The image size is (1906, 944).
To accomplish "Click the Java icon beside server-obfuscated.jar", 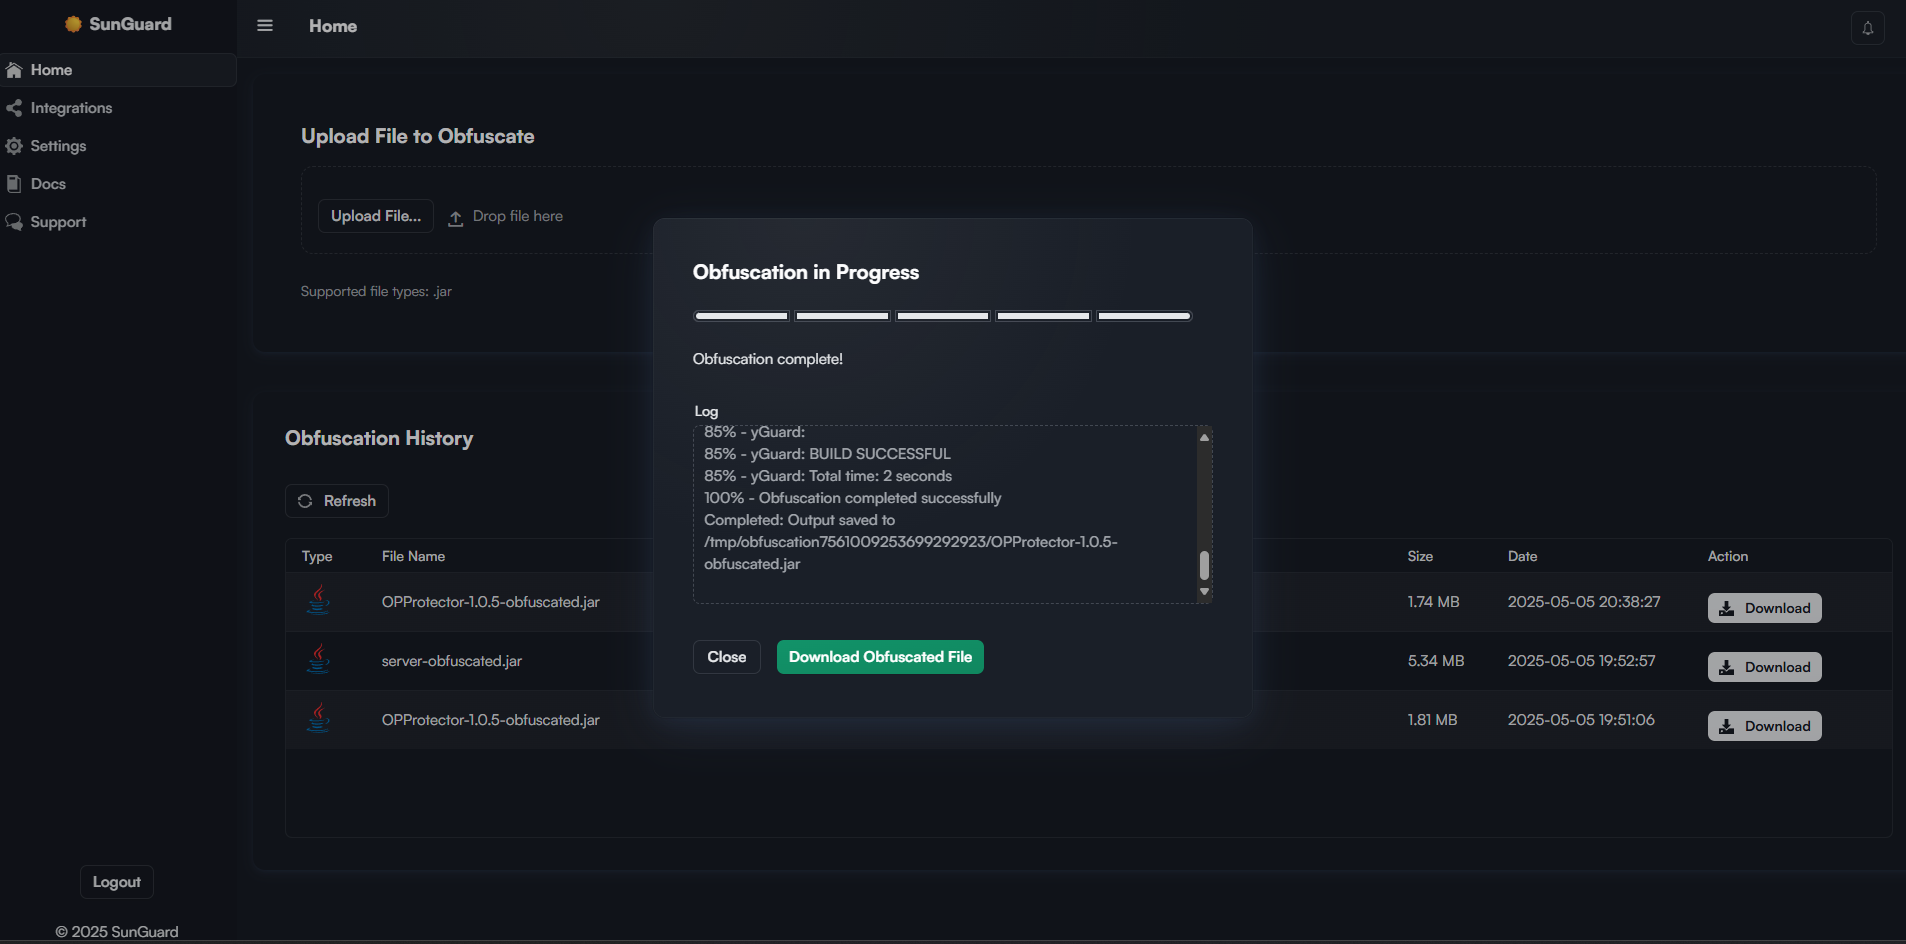I will point(318,660).
